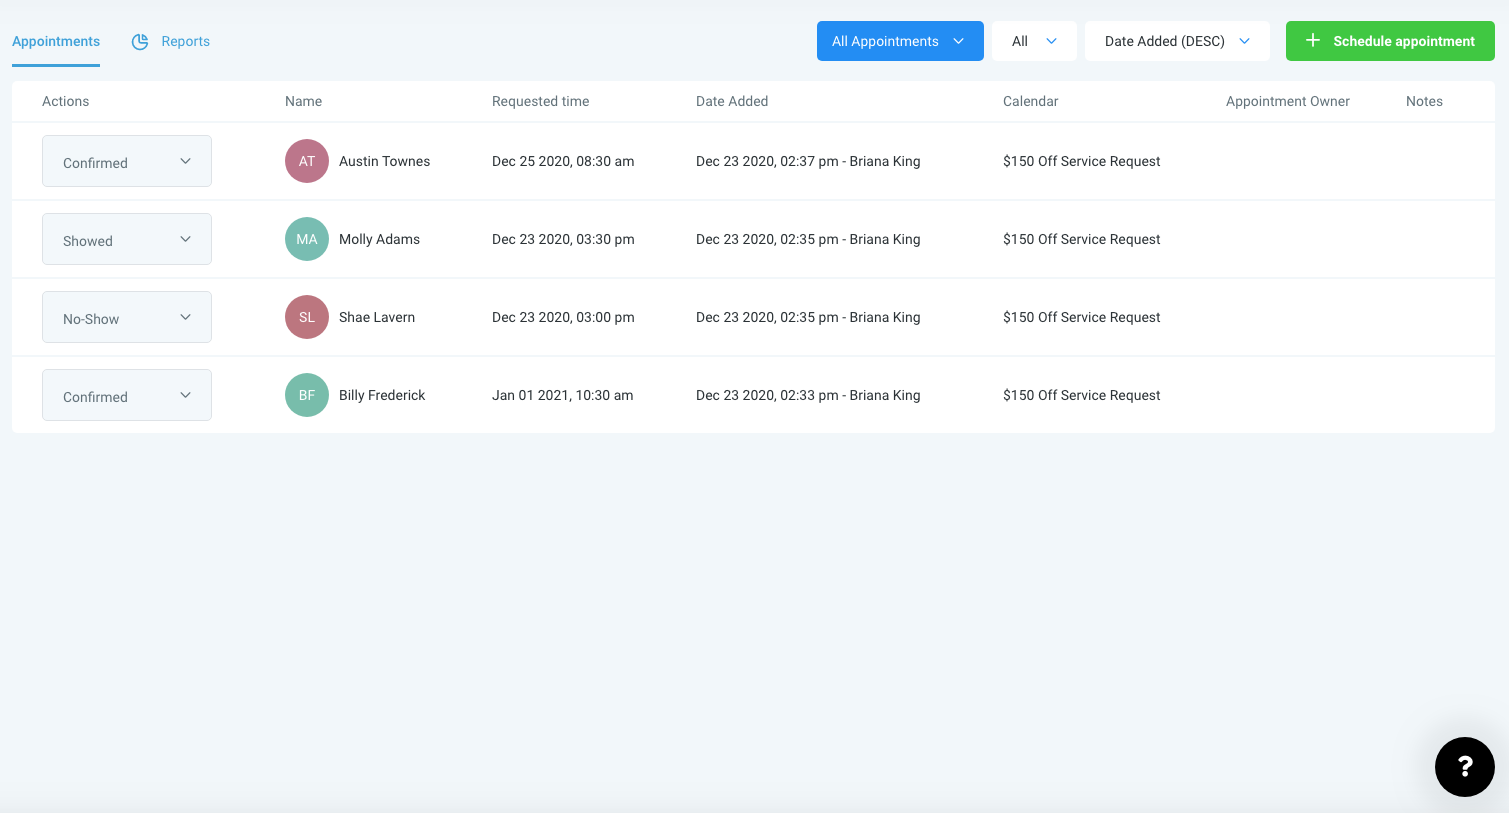Click the name Austin Townes
The height and width of the screenshot is (813, 1509).
[384, 161]
